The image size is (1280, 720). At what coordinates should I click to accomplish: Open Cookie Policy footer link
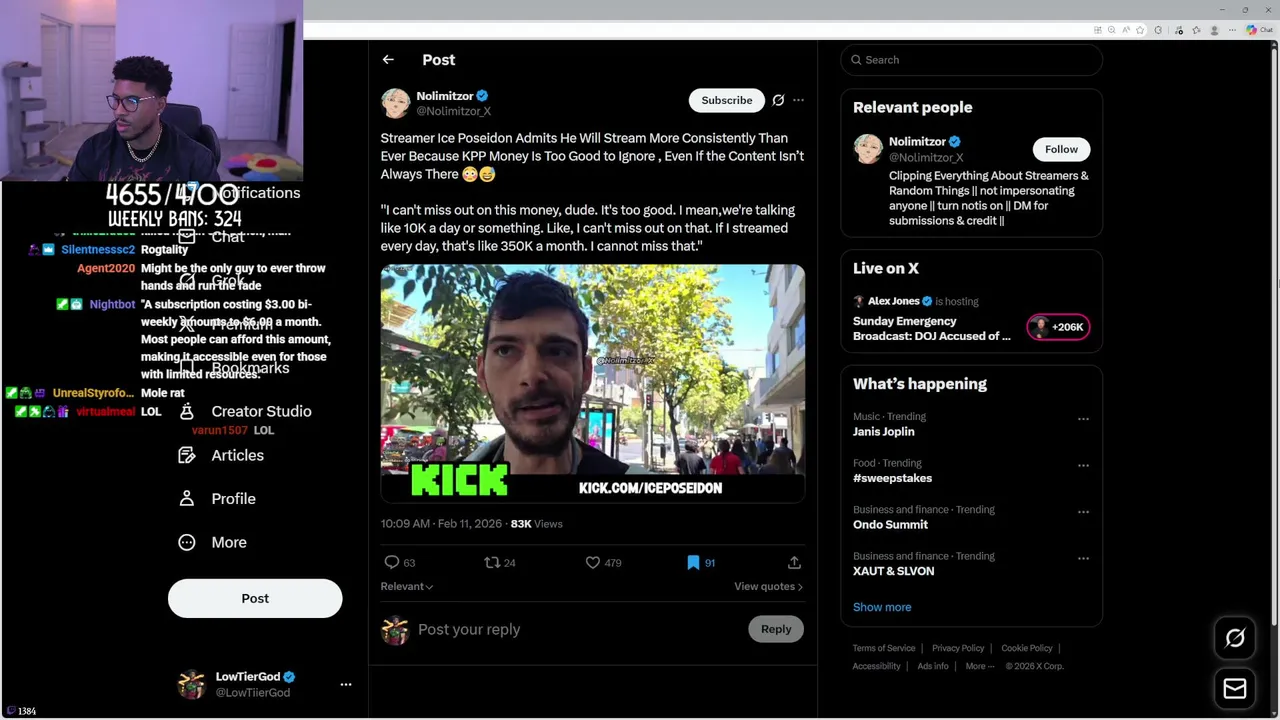pos(1027,648)
